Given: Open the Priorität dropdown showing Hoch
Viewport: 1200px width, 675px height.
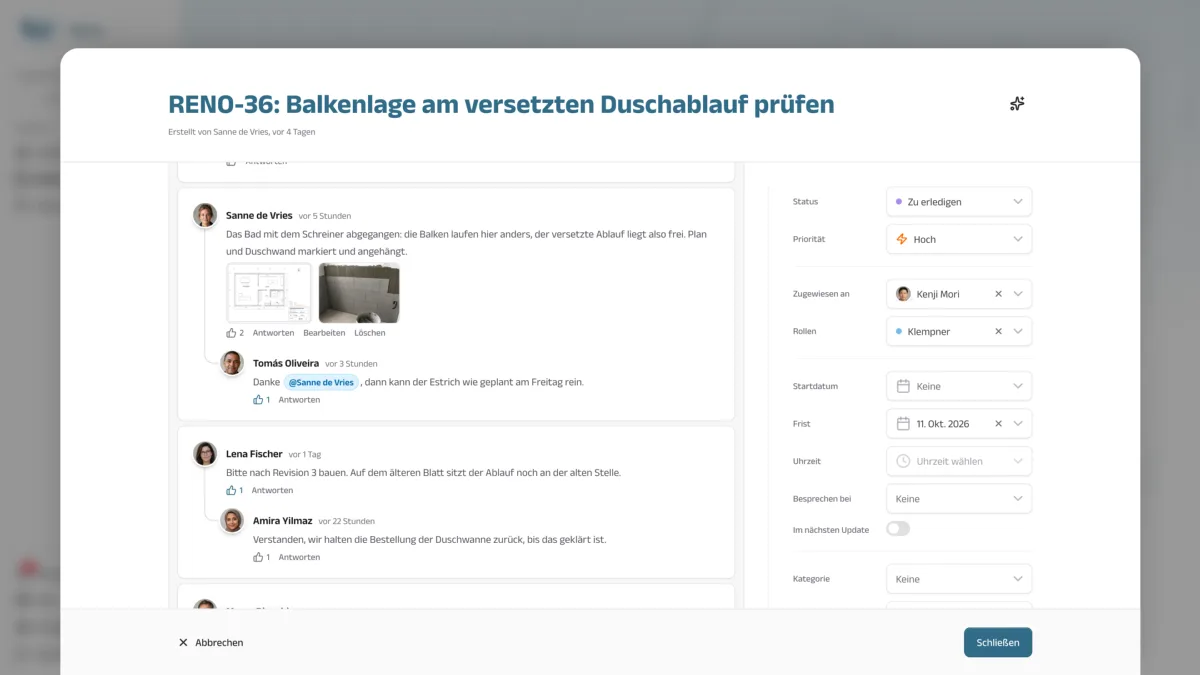Looking at the screenshot, I should [x=959, y=239].
